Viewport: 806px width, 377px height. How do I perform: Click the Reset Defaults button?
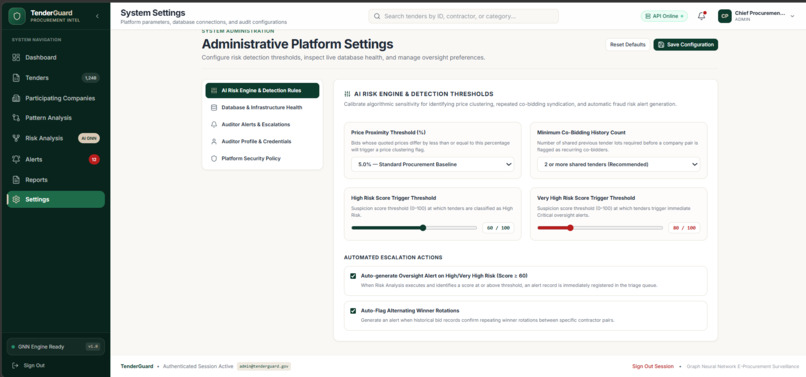click(628, 45)
